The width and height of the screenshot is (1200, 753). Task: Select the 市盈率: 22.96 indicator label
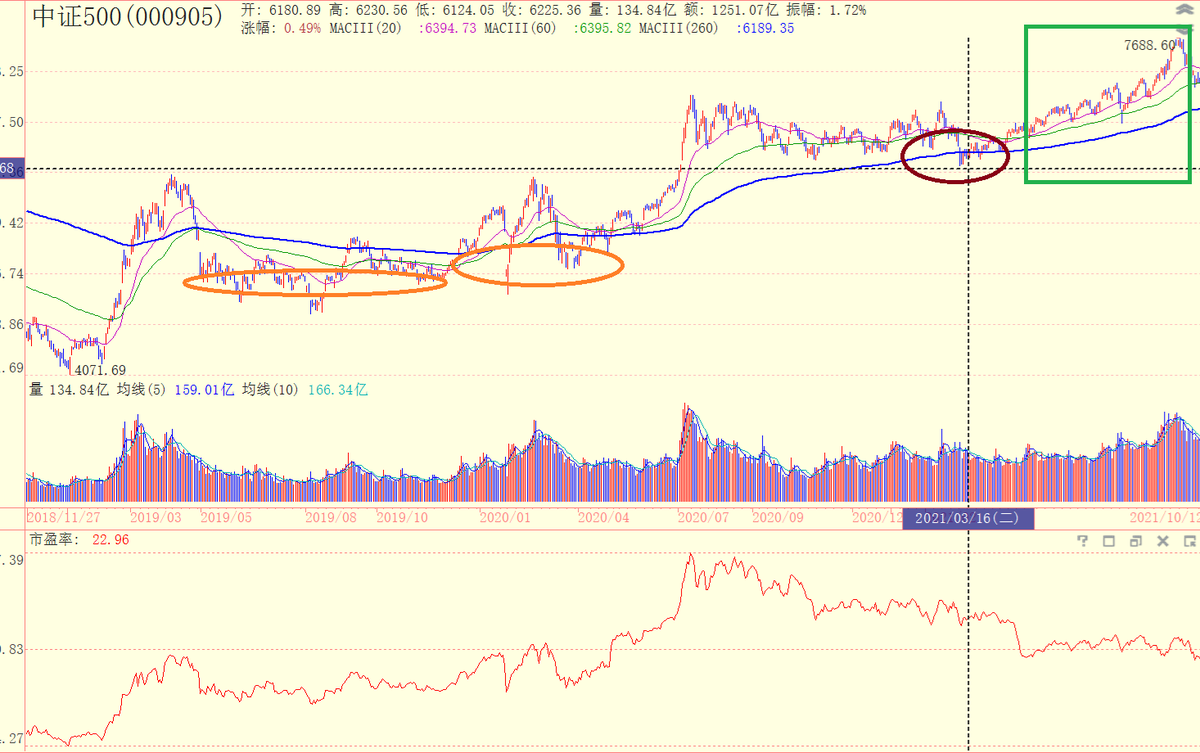tap(80, 540)
